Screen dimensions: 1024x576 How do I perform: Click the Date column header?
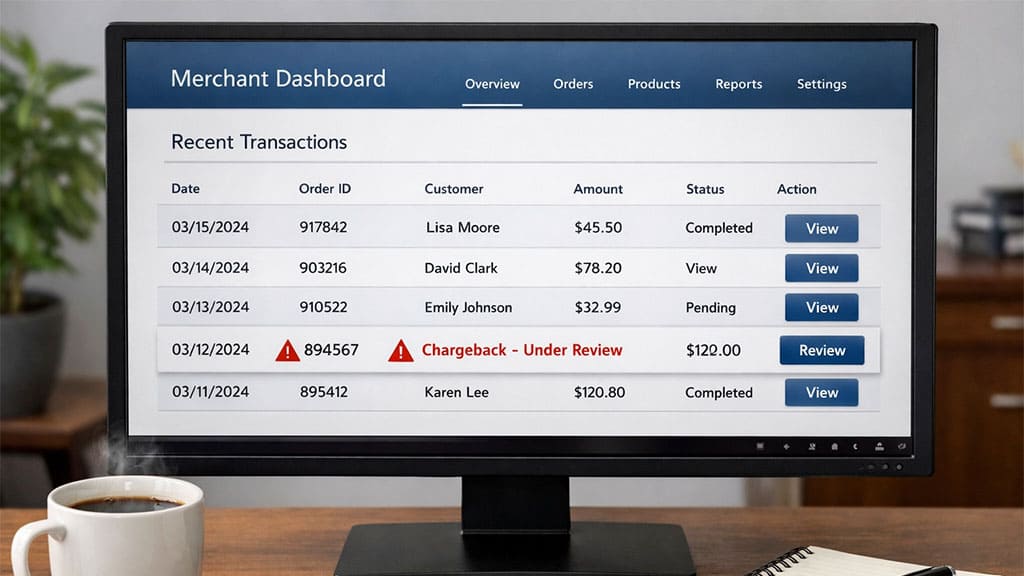point(186,189)
